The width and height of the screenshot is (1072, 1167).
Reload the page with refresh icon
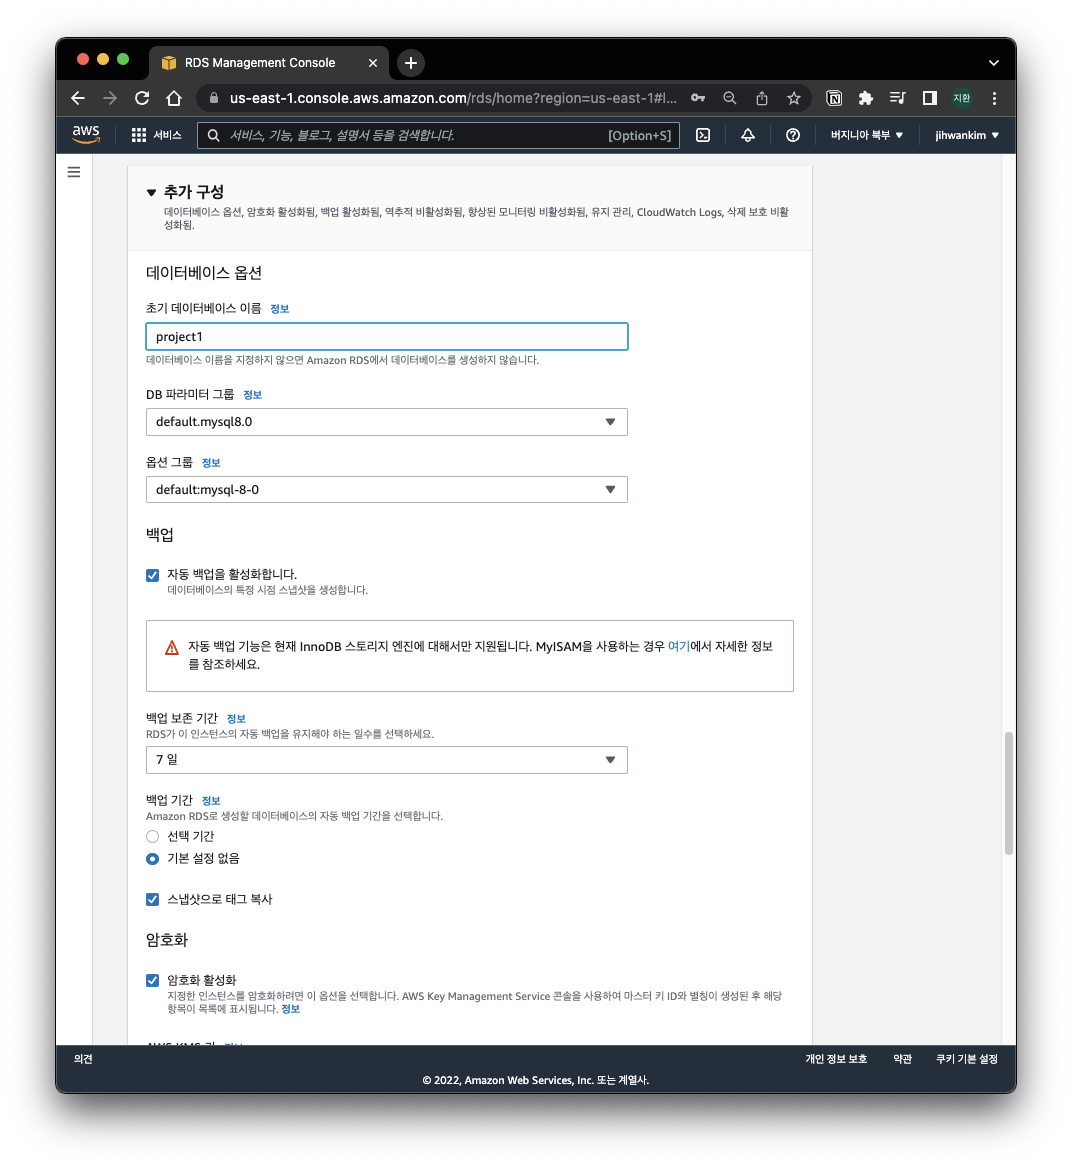tap(141, 98)
